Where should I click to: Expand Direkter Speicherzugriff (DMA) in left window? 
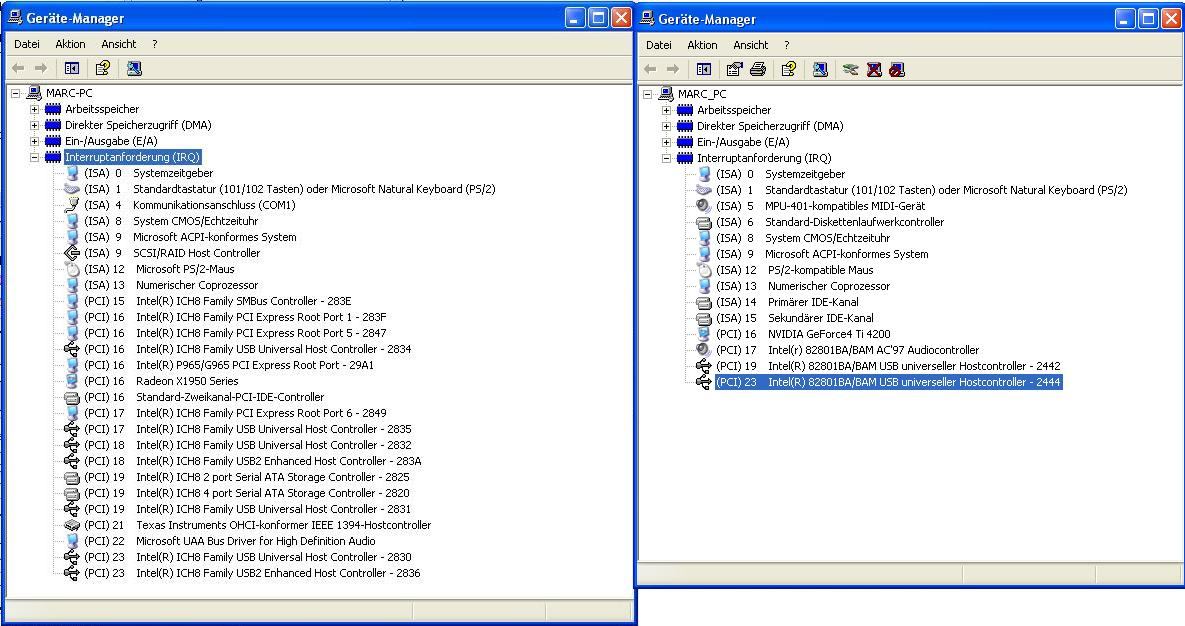(34, 126)
